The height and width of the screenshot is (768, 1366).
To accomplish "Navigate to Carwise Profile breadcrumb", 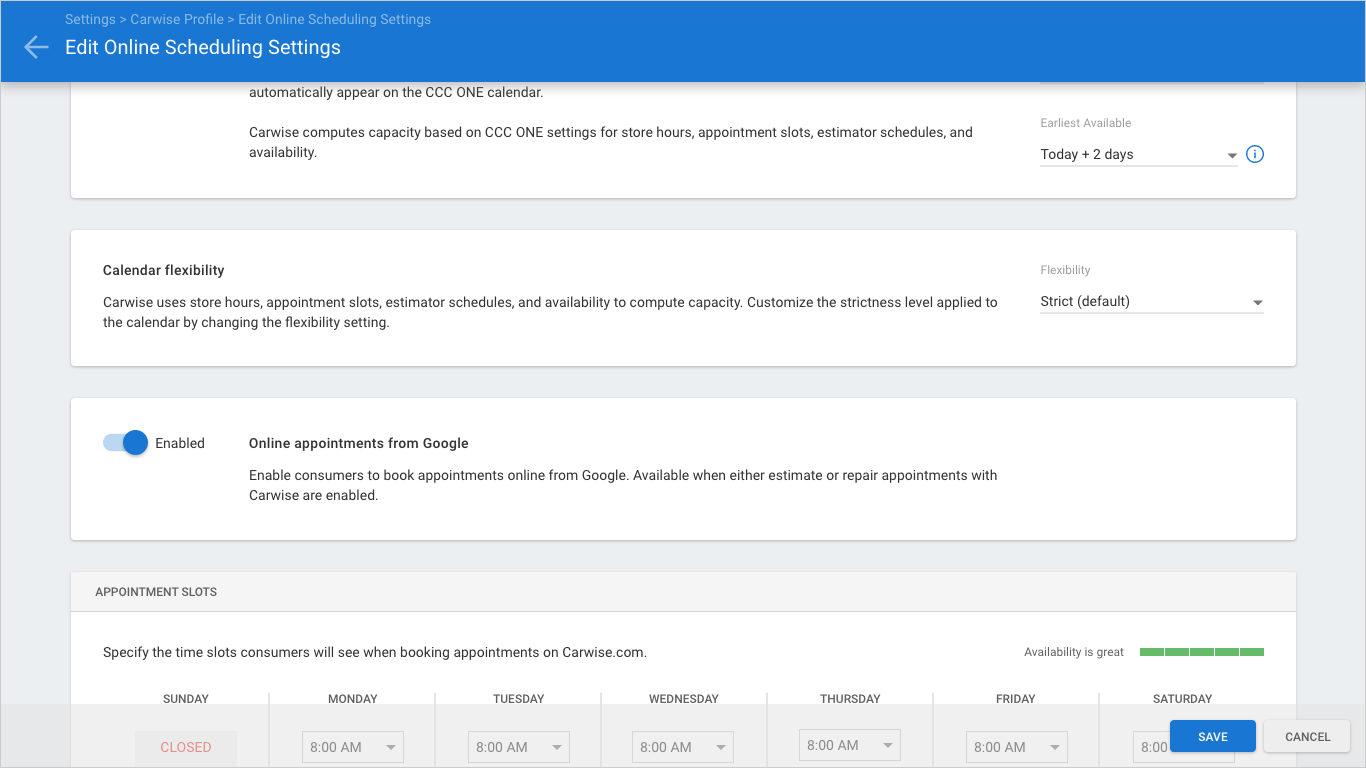I will click(177, 19).
